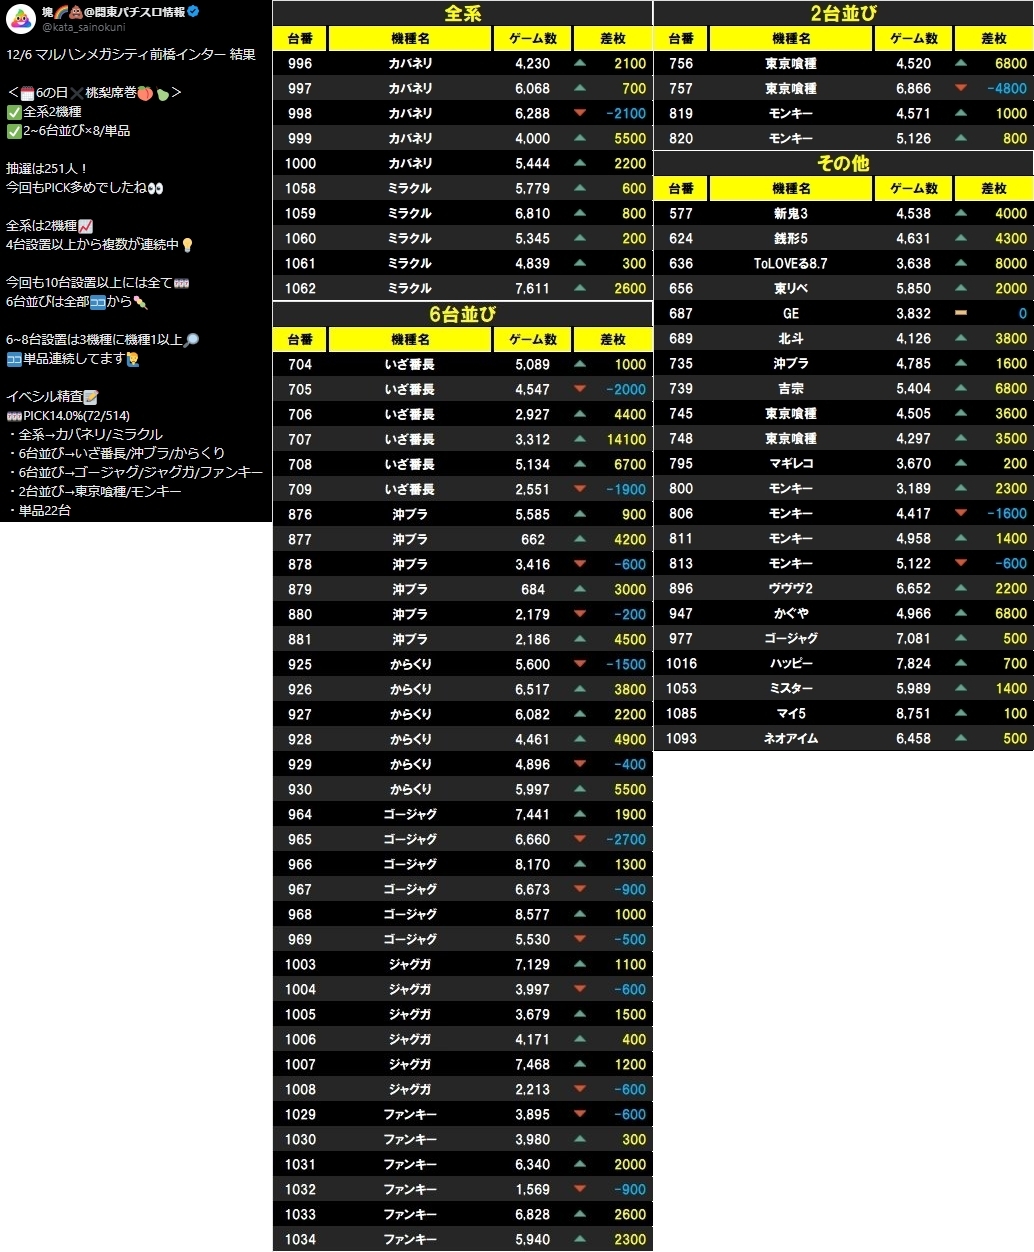The image size is (1034, 1252).
Task: Click the 台番 header in the 全系 table
Action: pyautogui.click(x=300, y=38)
